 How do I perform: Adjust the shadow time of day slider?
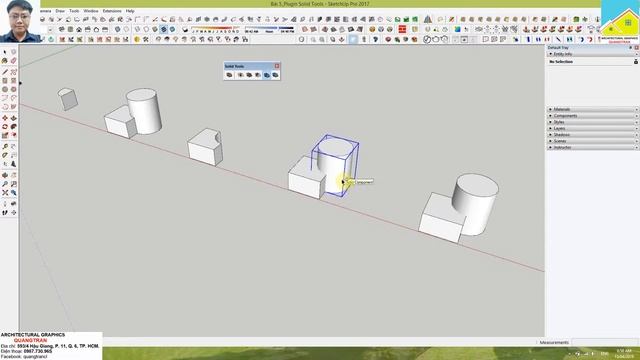(x=269, y=29)
